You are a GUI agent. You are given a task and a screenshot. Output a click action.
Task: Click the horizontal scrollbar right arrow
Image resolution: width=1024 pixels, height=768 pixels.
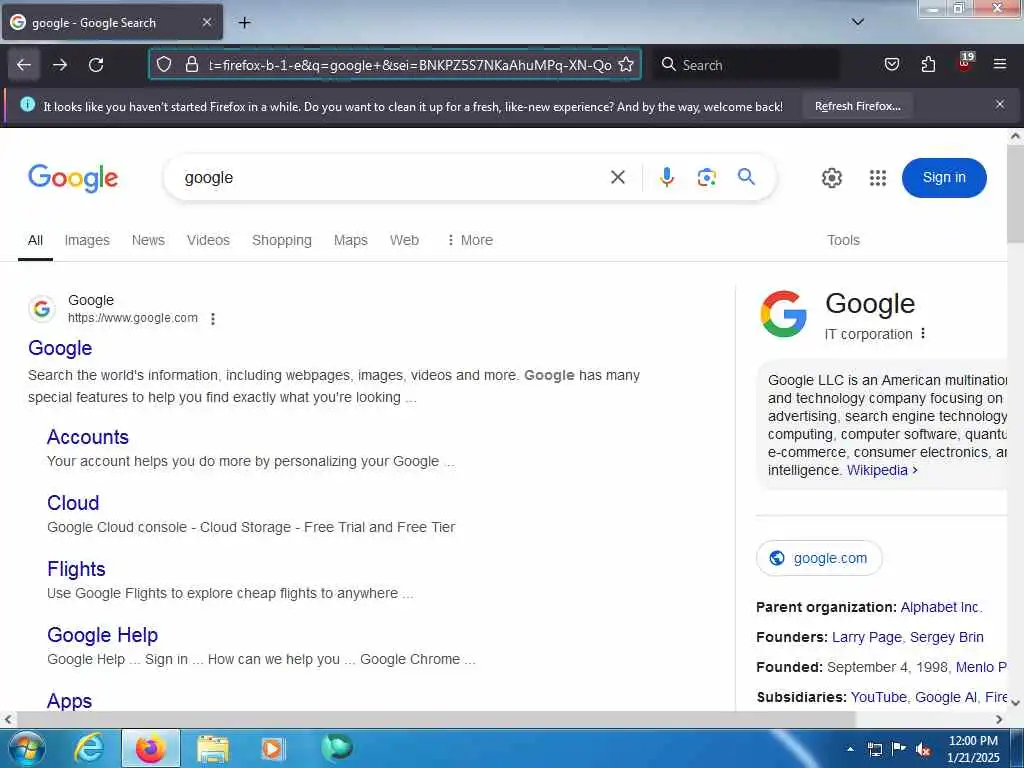[x=999, y=720]
